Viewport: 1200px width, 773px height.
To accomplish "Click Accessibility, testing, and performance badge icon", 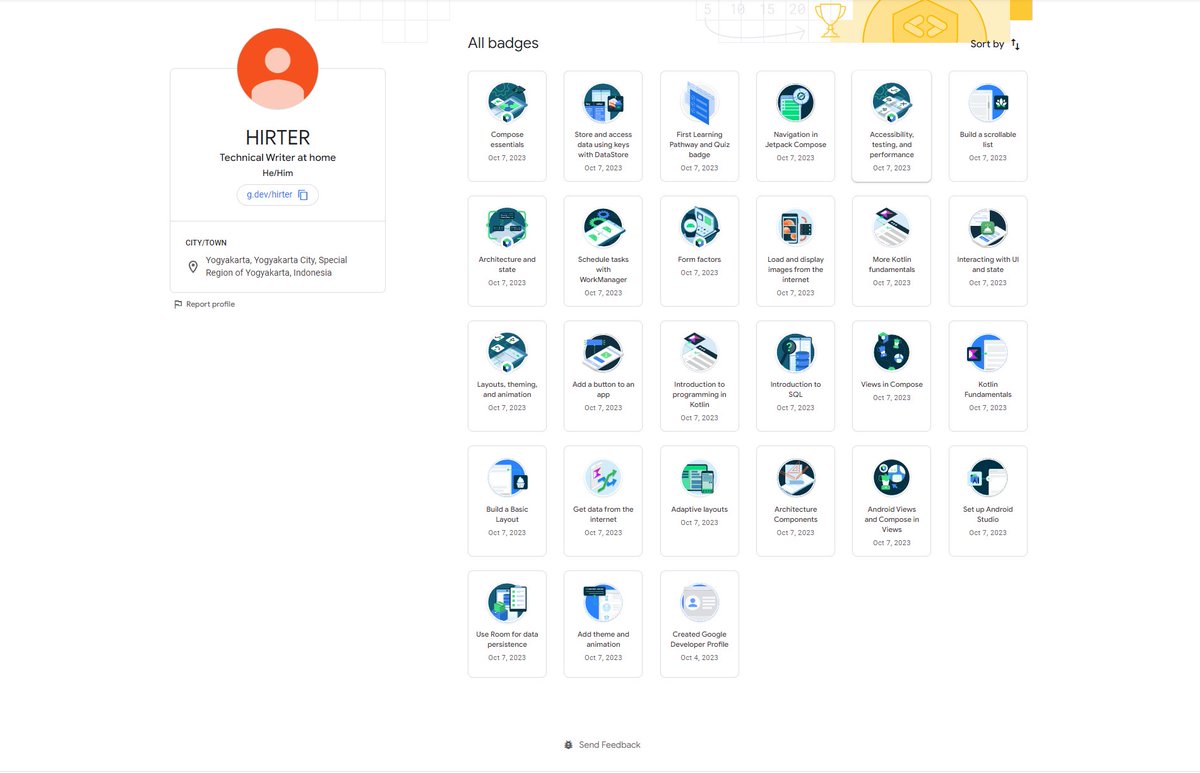I will [891, 103].
